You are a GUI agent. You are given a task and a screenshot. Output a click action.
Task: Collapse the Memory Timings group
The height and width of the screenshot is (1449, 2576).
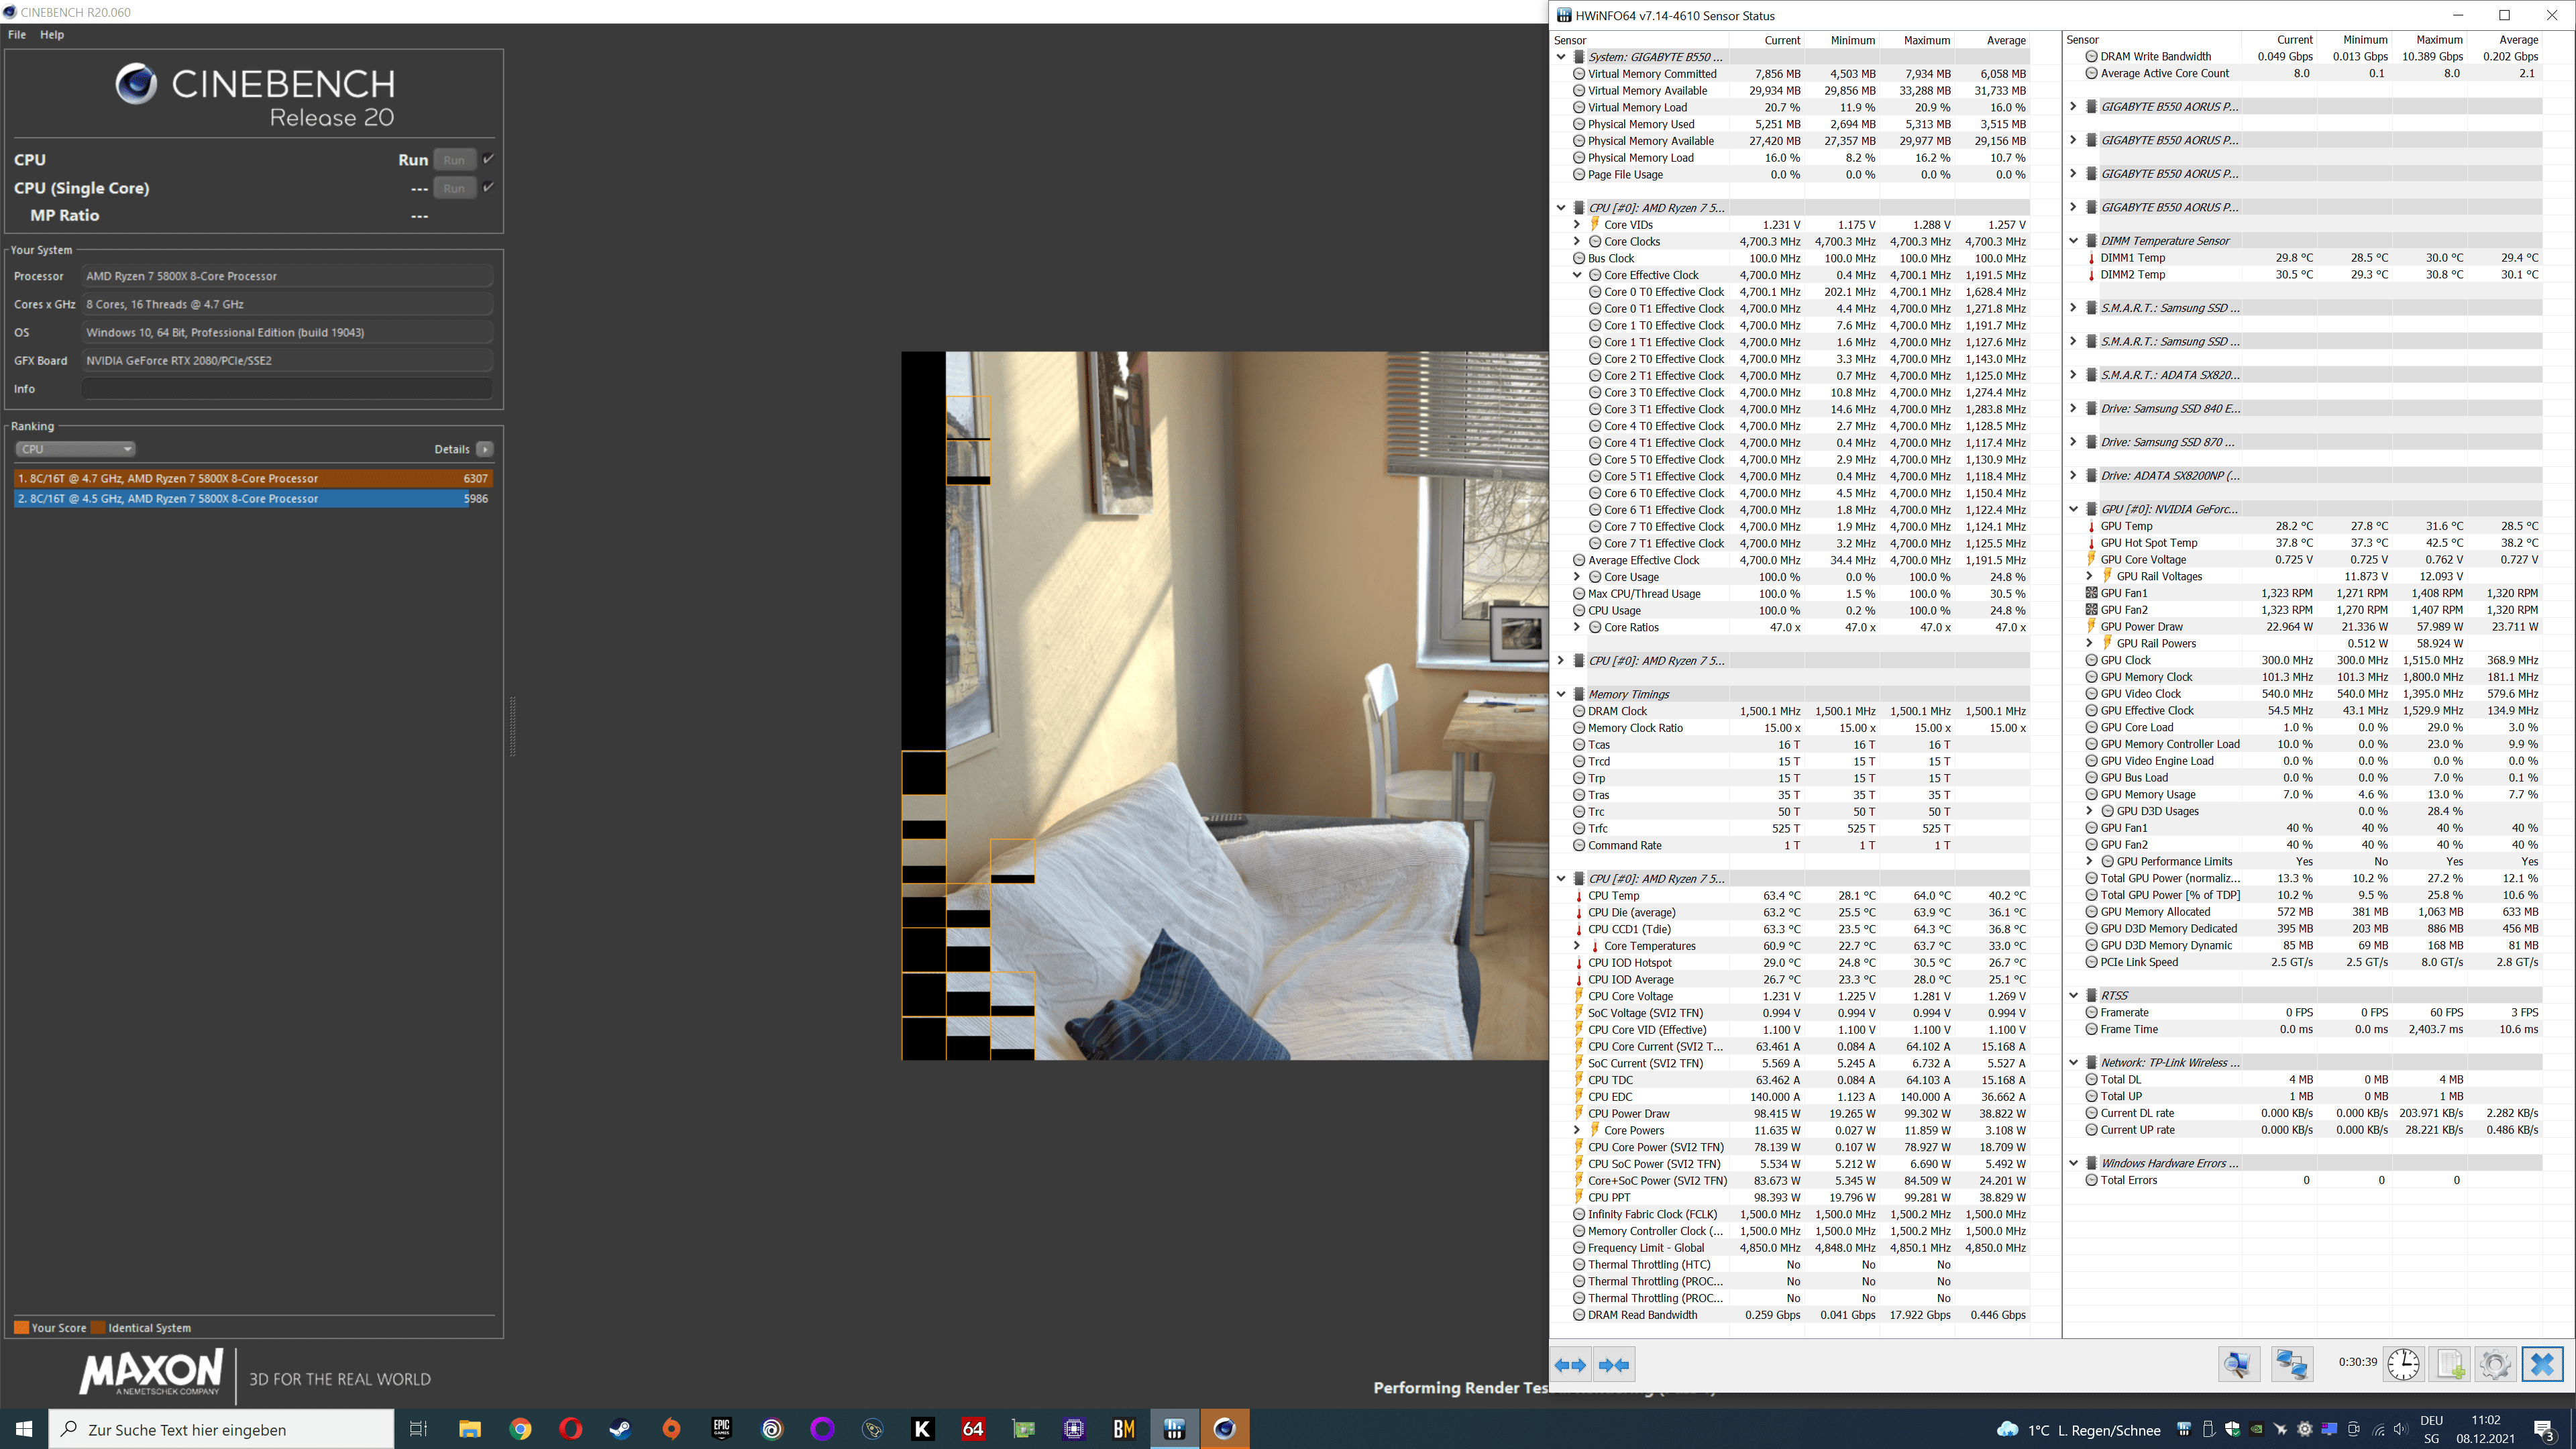(x=1560, y=694)
